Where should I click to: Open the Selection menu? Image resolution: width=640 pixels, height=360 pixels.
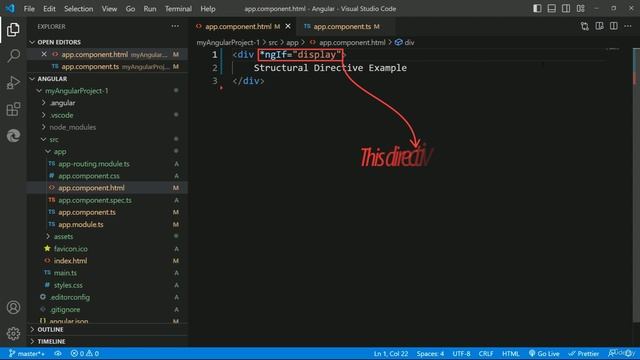coord(78,9)
